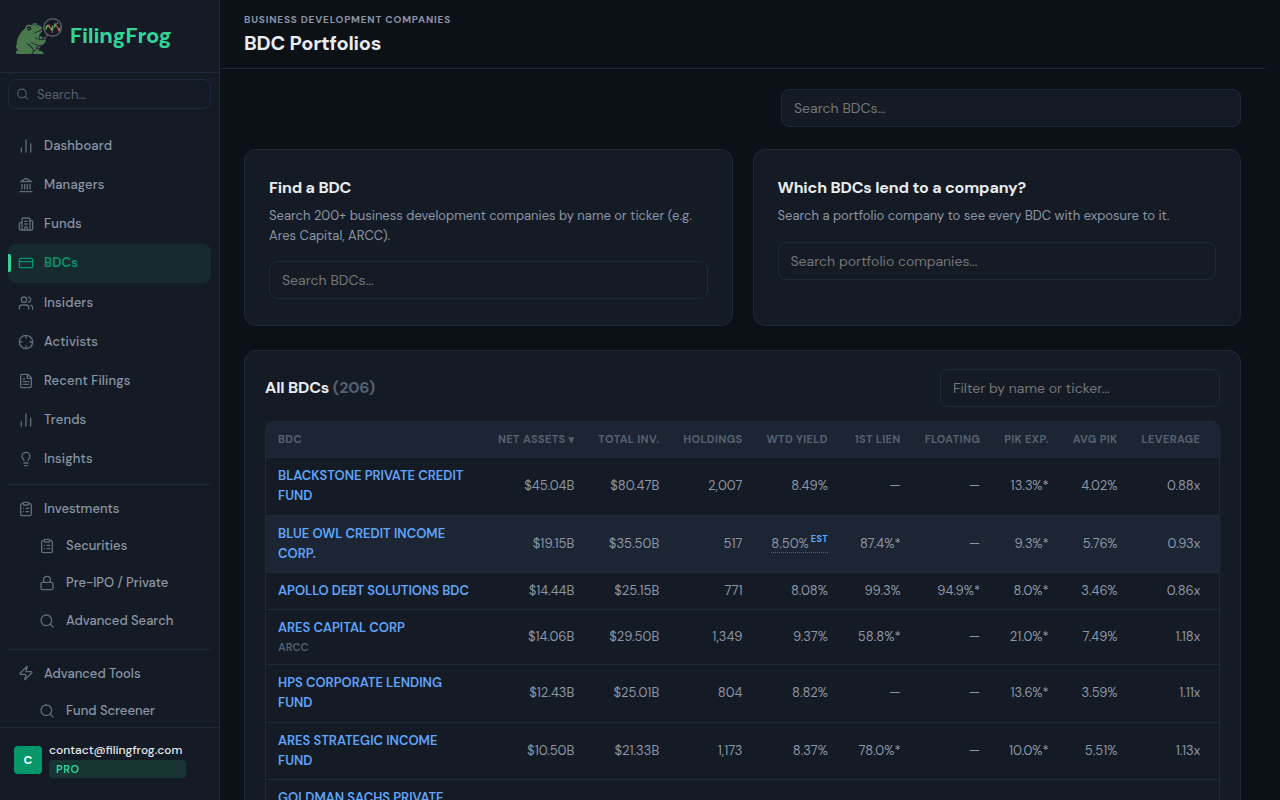
Task: Click the ARCC ticker label
Action: coord(293,648)
